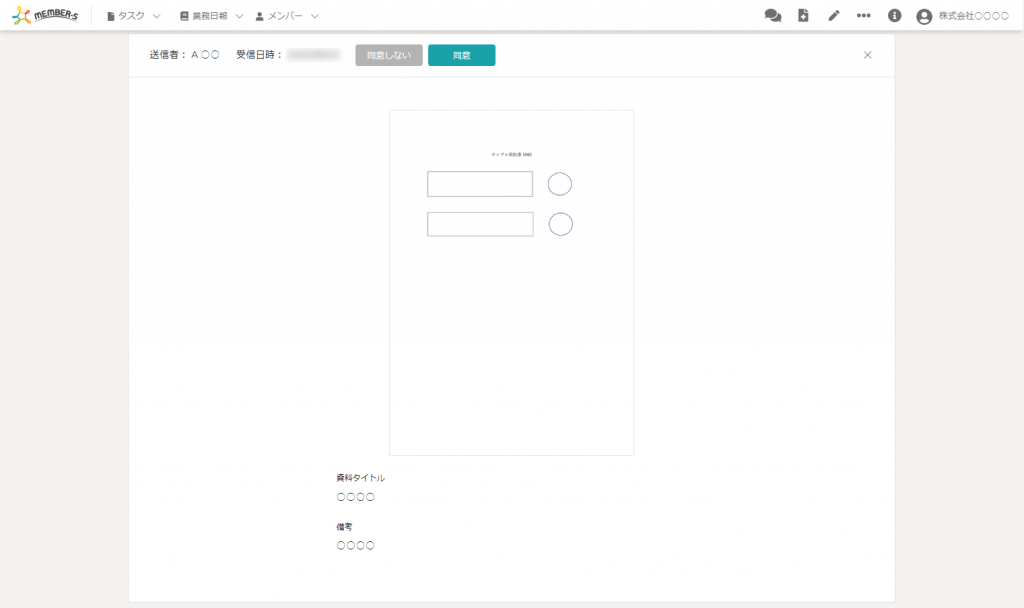The width and height of the screenshot is (1024, 608).
Task: Open the メンバー menu
Action: [x=279, y=16]
